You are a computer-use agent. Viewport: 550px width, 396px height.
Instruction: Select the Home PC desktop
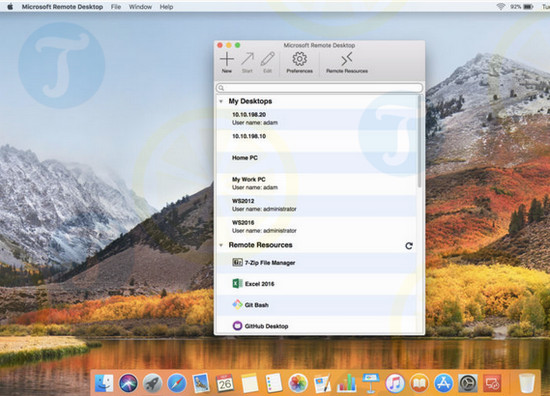tap(316, 162)
